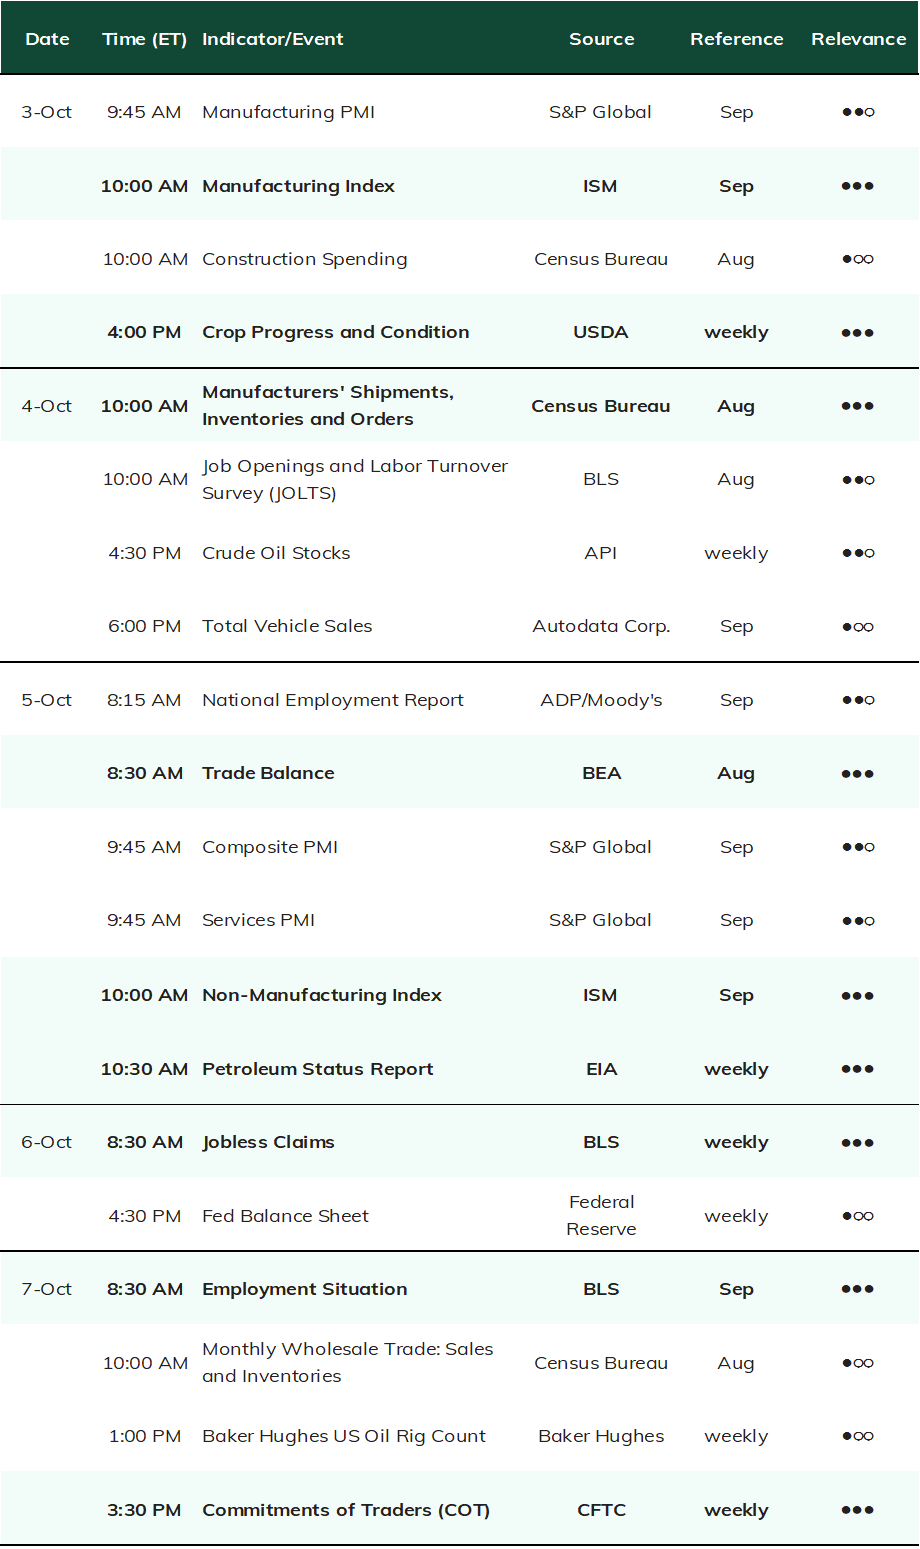Click relevance dots for Crude Oil Stocks
Viewport: 920px width, 1549px height.
(x=858, y=553)
